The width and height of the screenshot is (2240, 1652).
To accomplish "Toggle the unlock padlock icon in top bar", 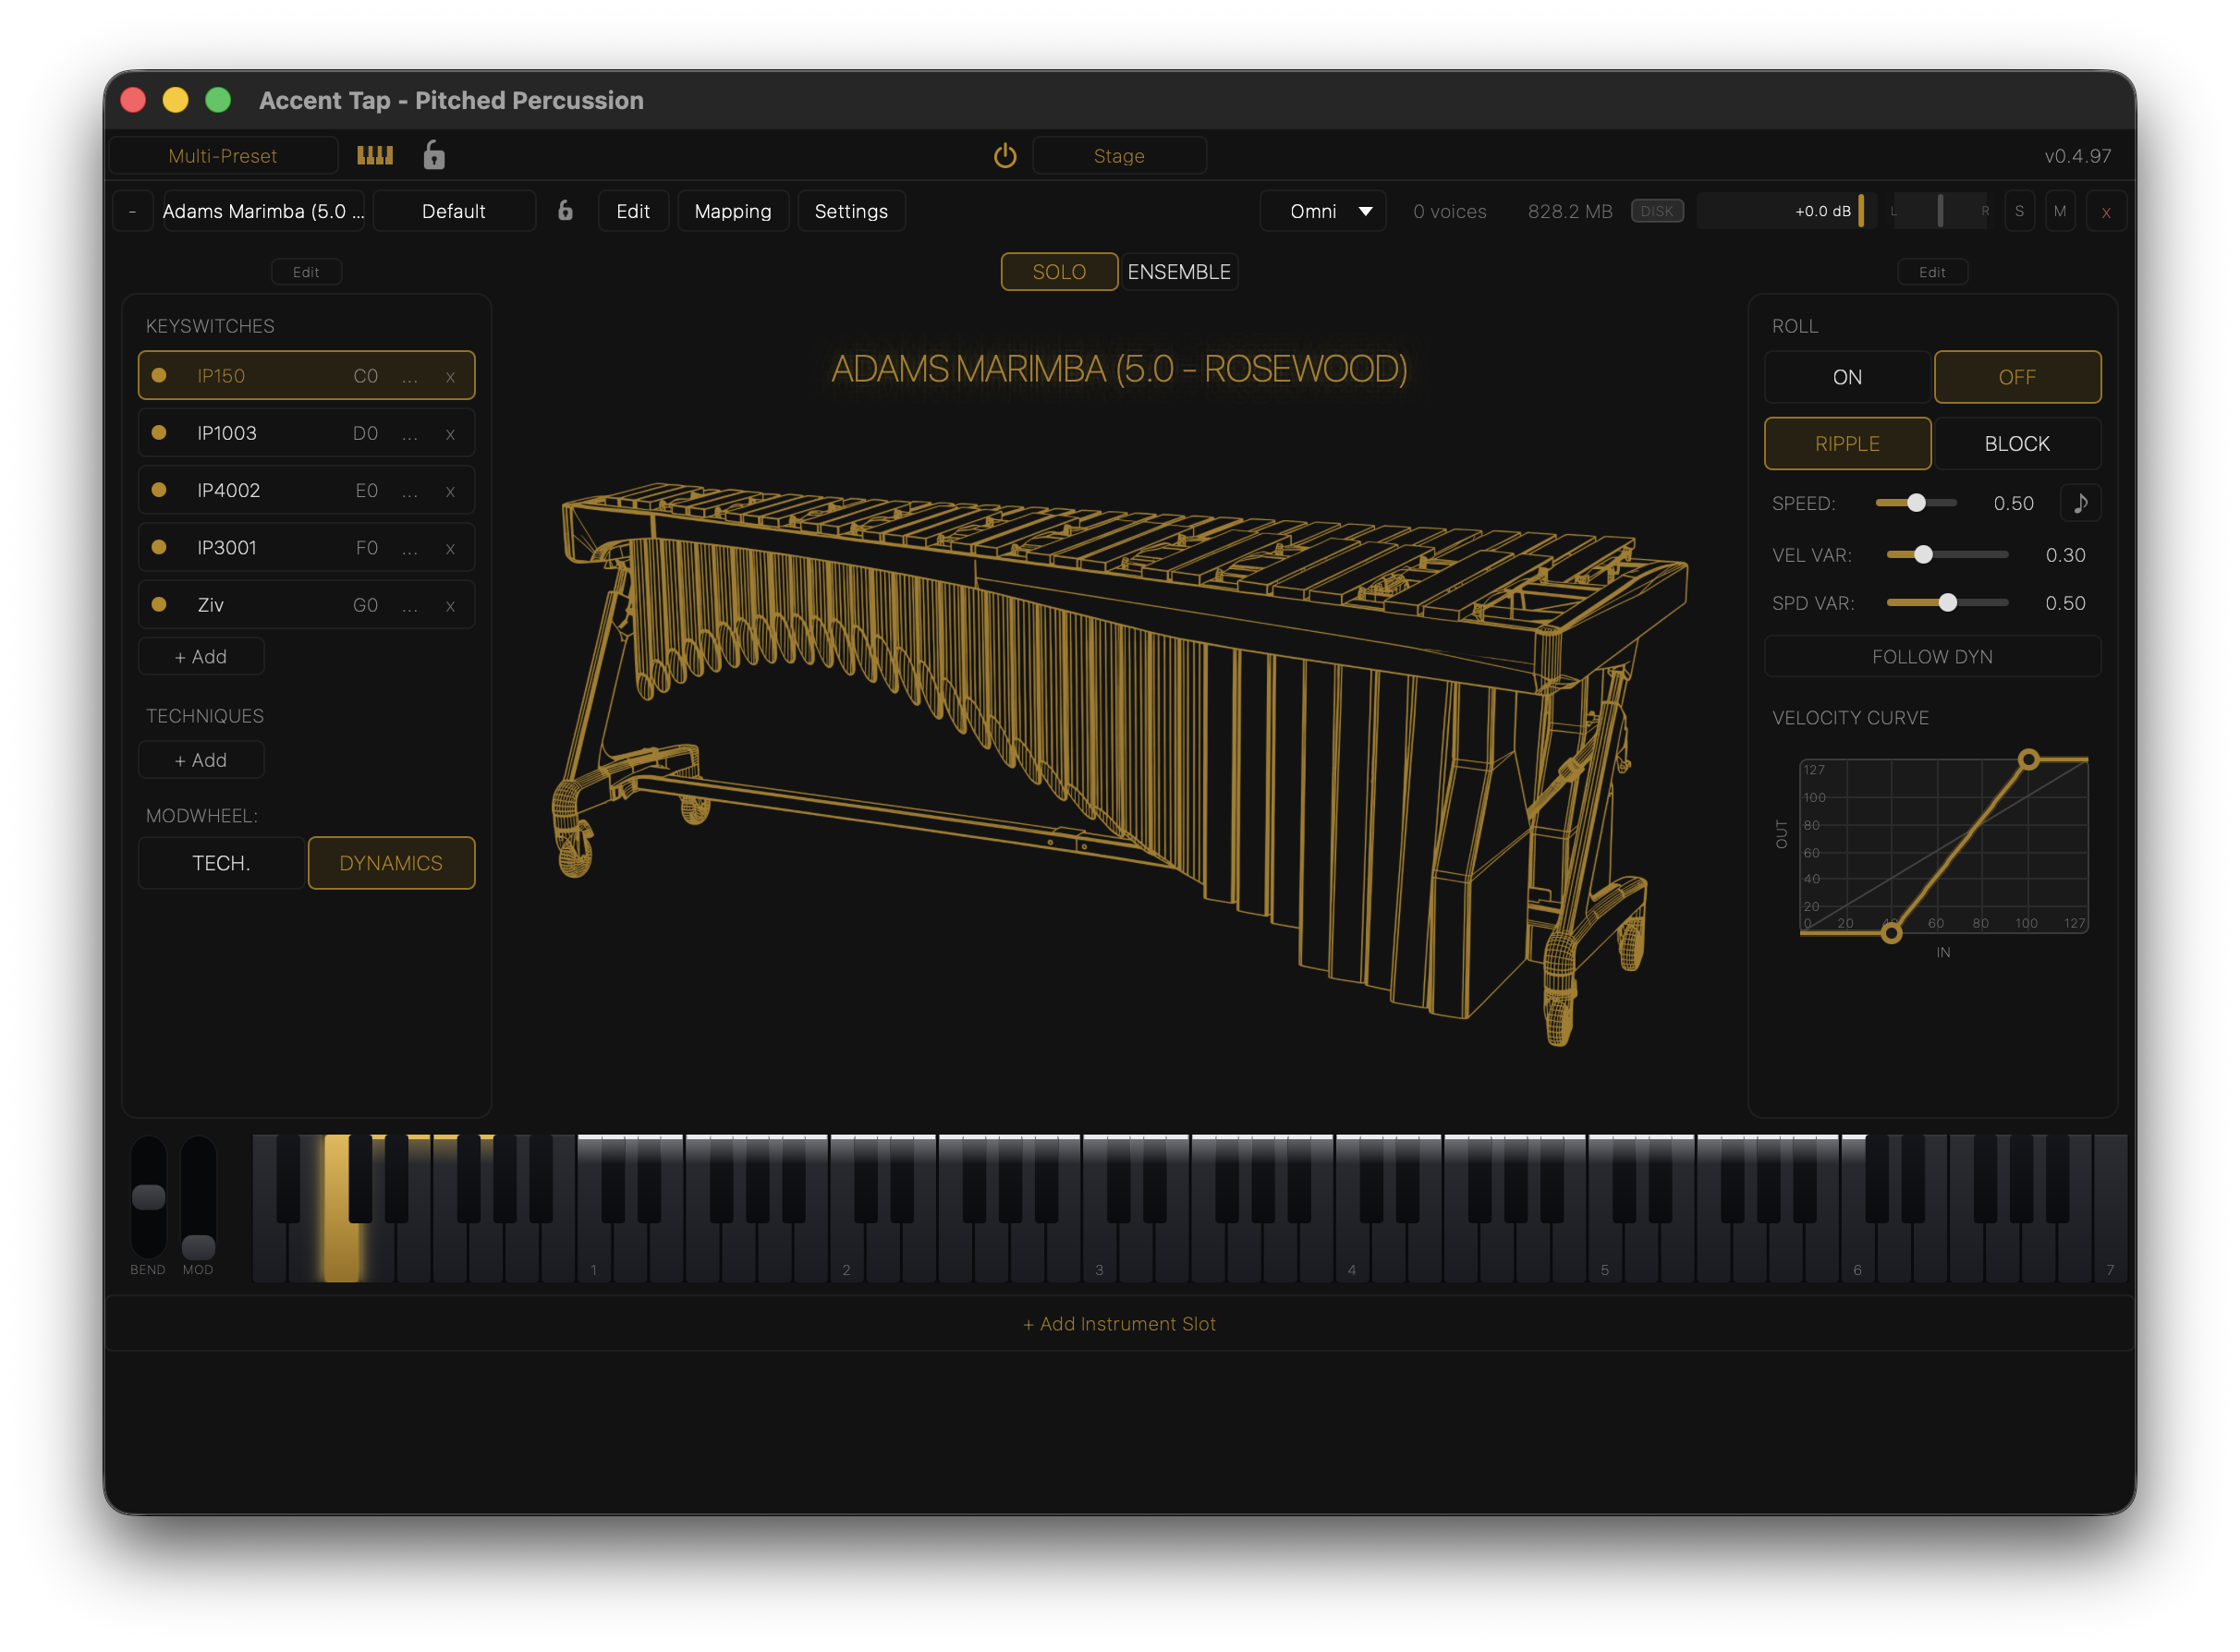I will [x=434, y=155].
